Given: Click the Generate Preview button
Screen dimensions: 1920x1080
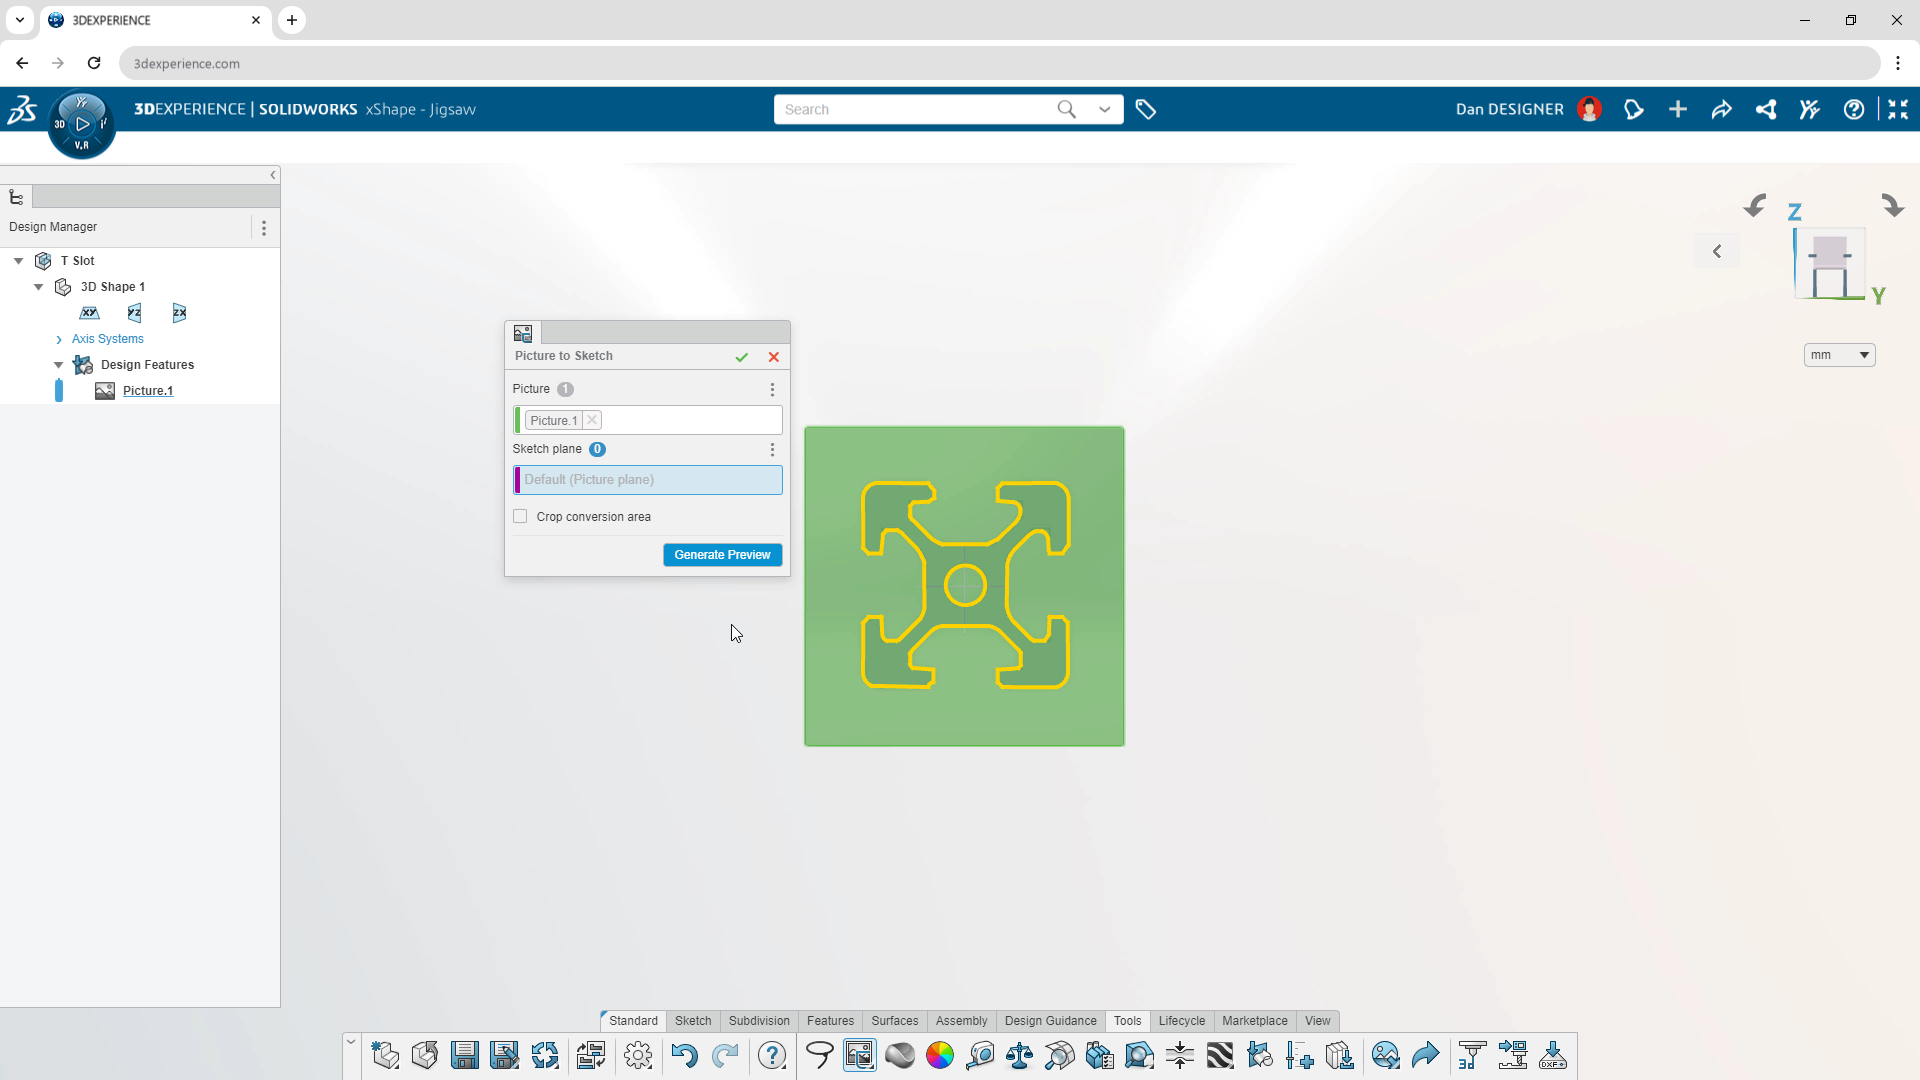Looking at the screenshot, I should point(723,554).
